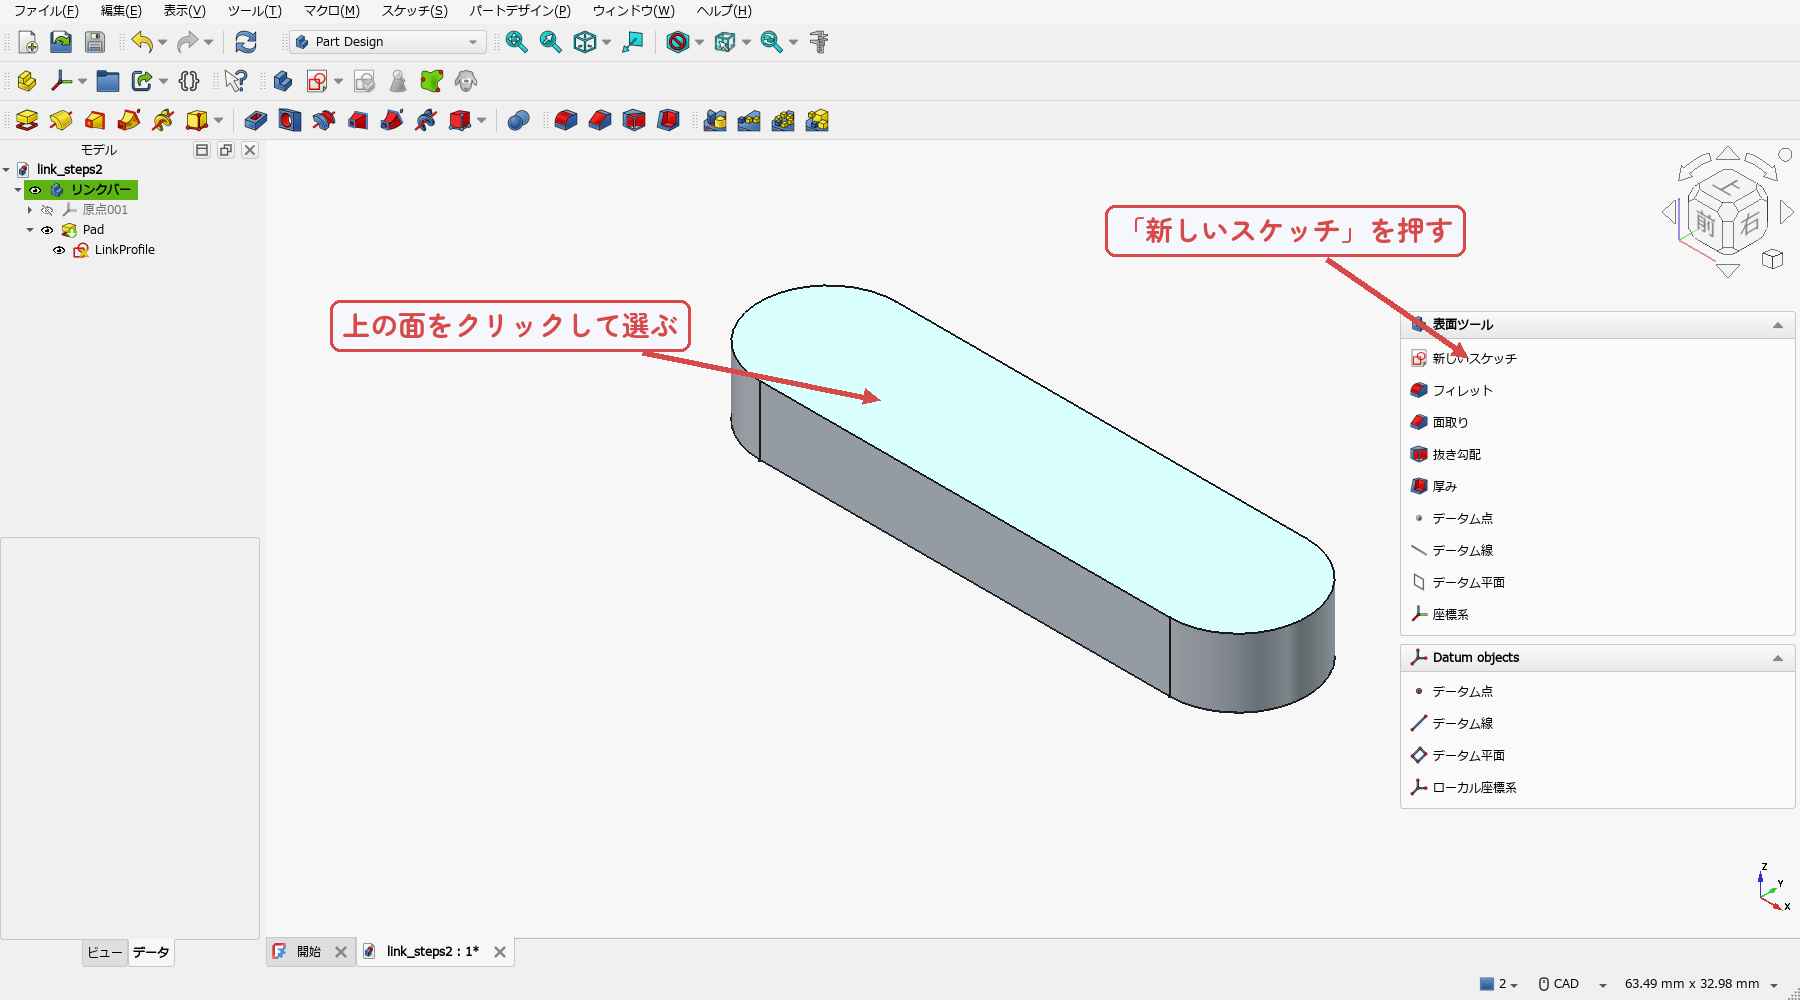
Task: Click the Additive loft icon
Action: pyautogui.click(x=95, y=121)
